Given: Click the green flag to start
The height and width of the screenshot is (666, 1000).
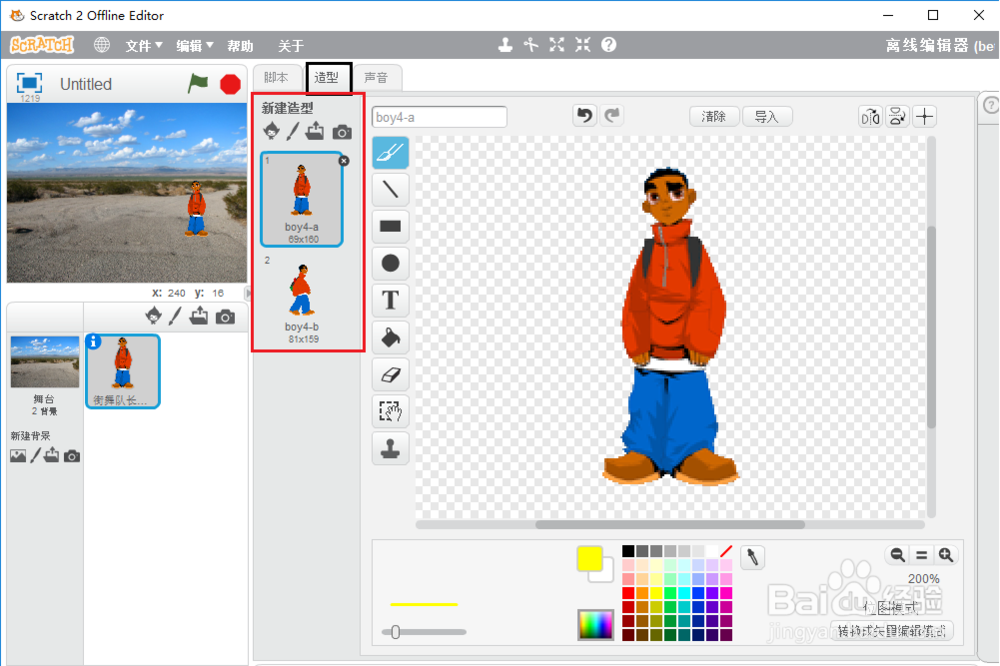Looking at the screenshot, I should [x=198, y=83].
